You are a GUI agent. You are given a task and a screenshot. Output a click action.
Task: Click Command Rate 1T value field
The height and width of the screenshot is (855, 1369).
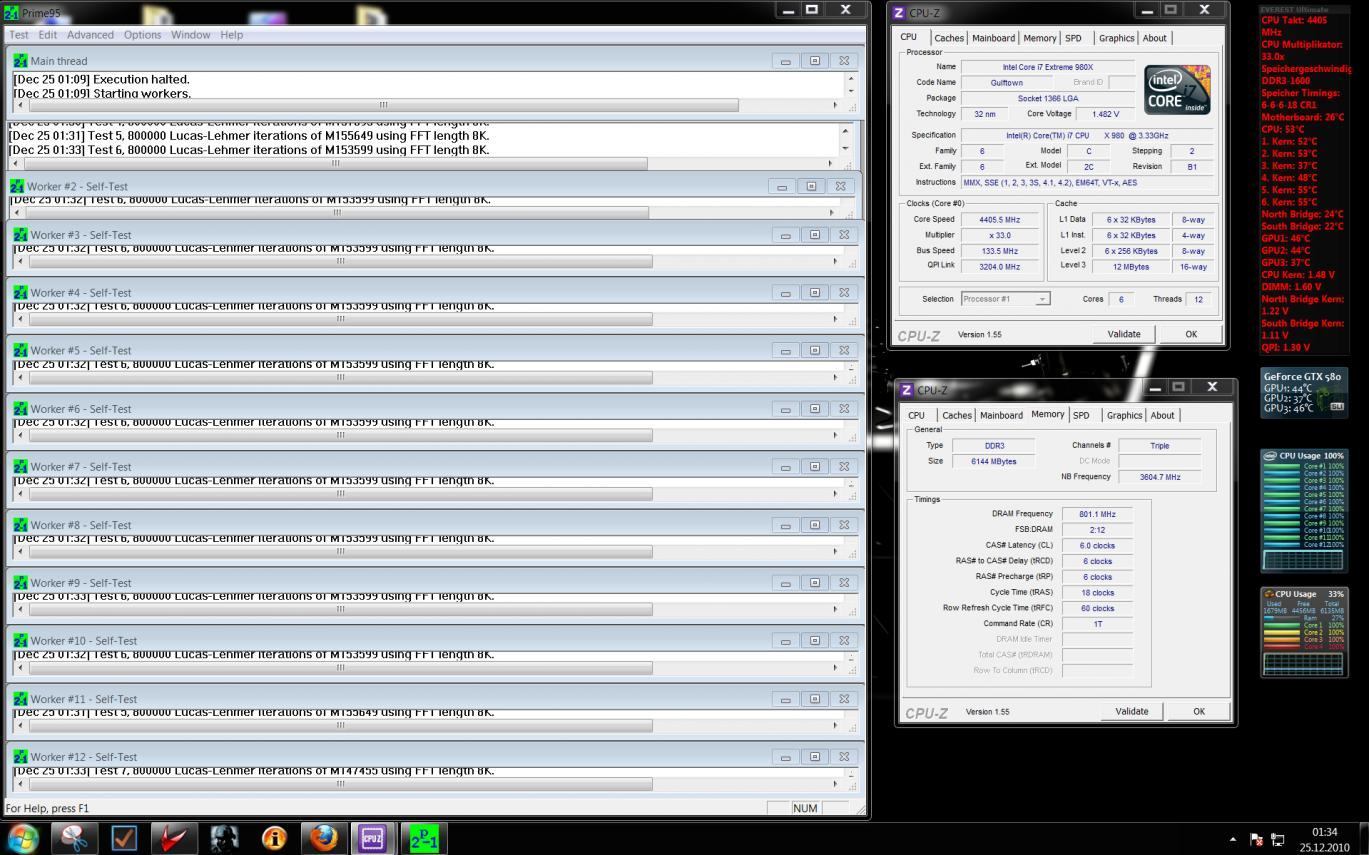coord(1097,624)
